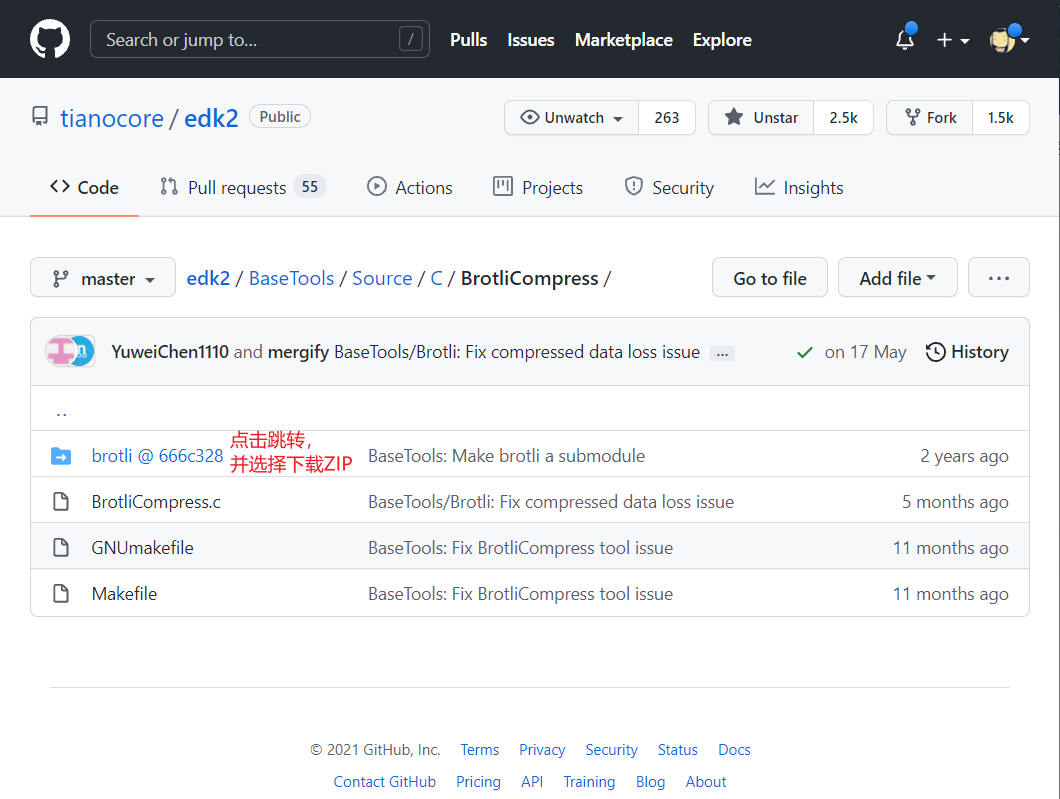Switch to the Insights tab
The width and height of the screenshot is (1060, 799).
(x=799, y=187)
